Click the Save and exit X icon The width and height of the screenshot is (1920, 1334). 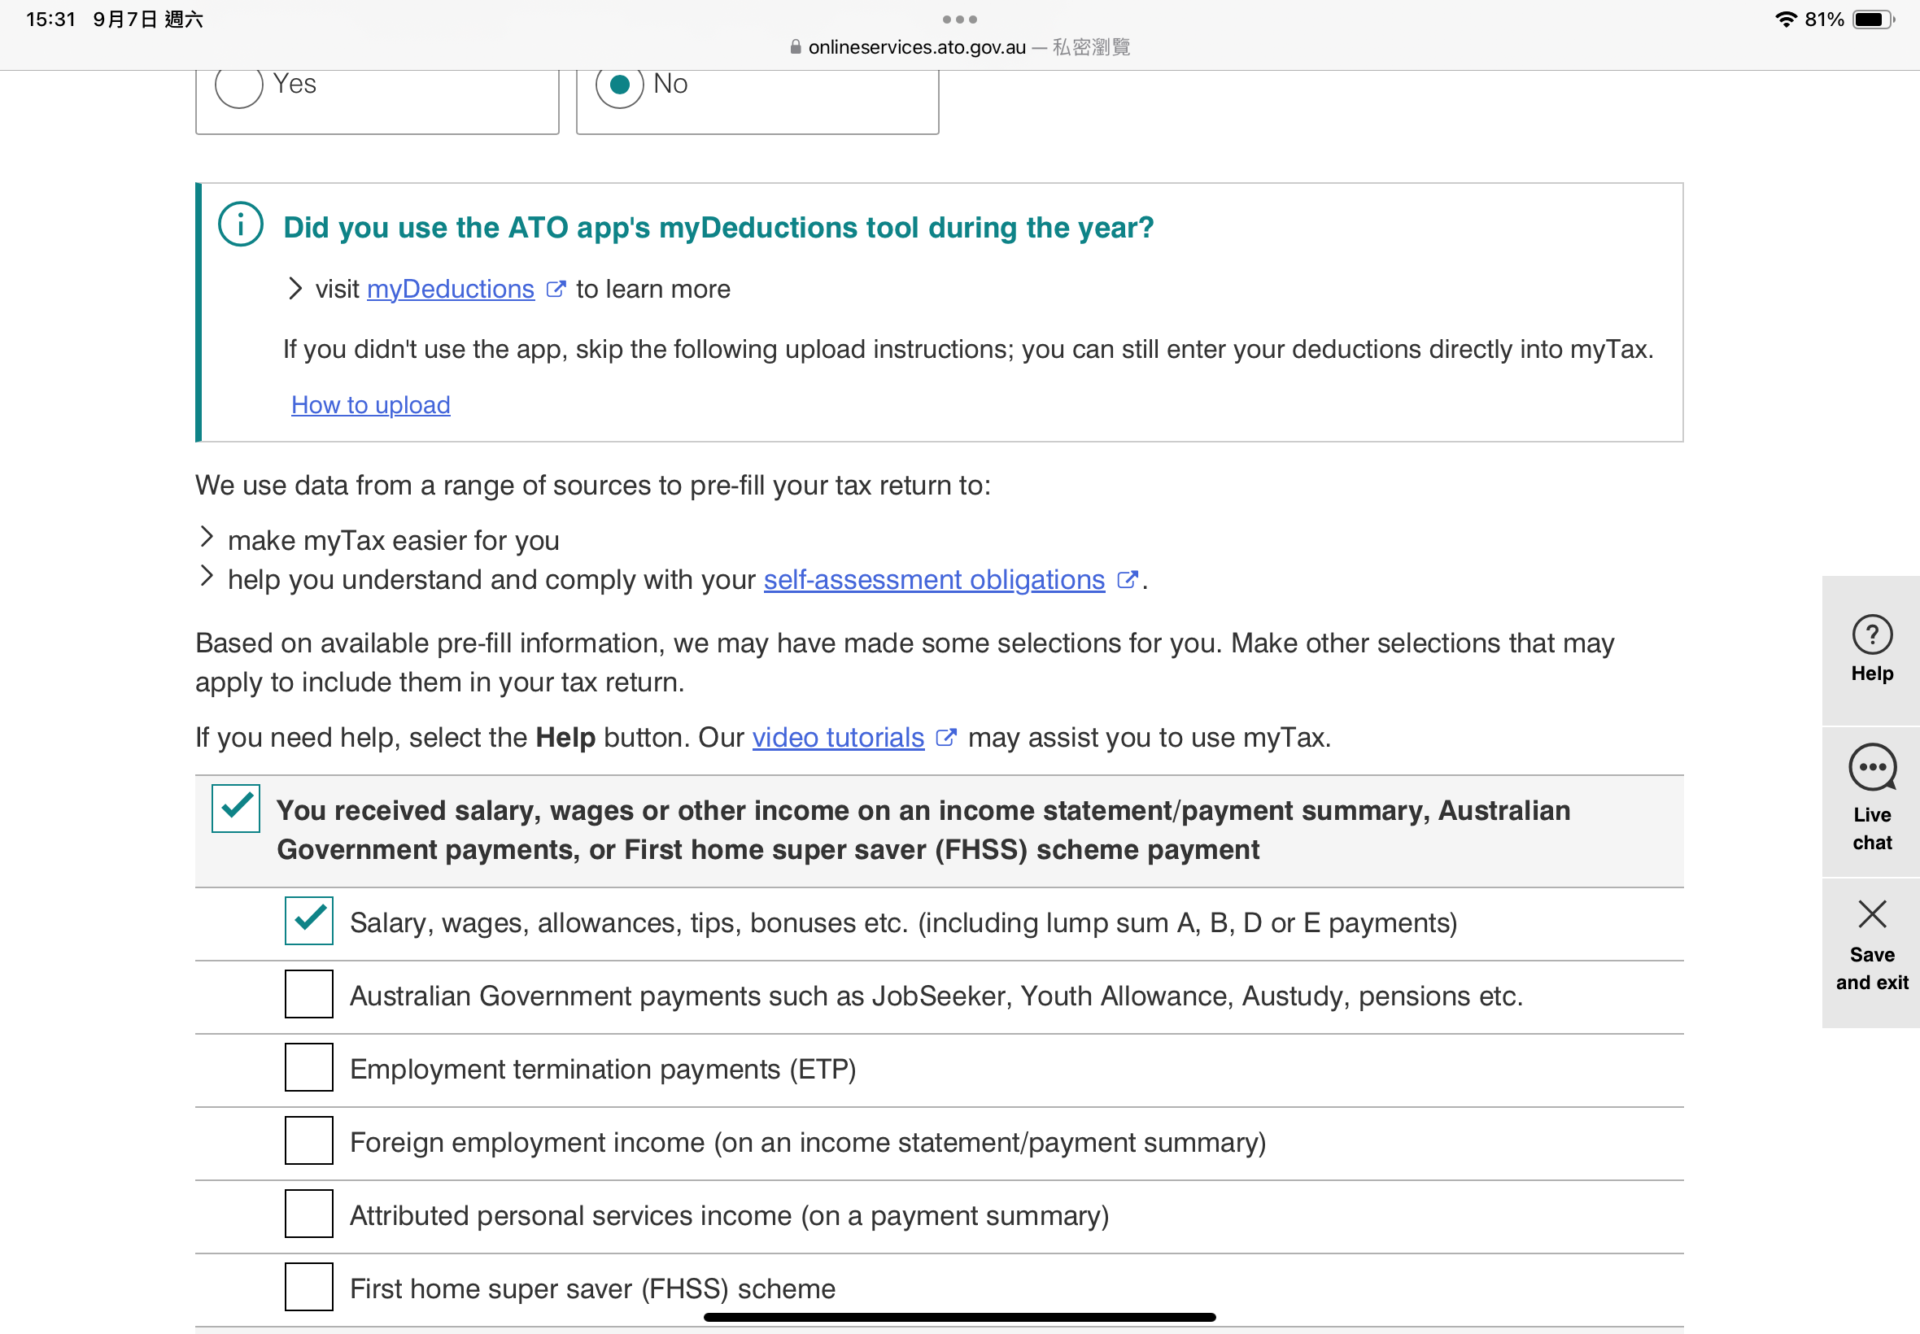tap(1871, 914)
